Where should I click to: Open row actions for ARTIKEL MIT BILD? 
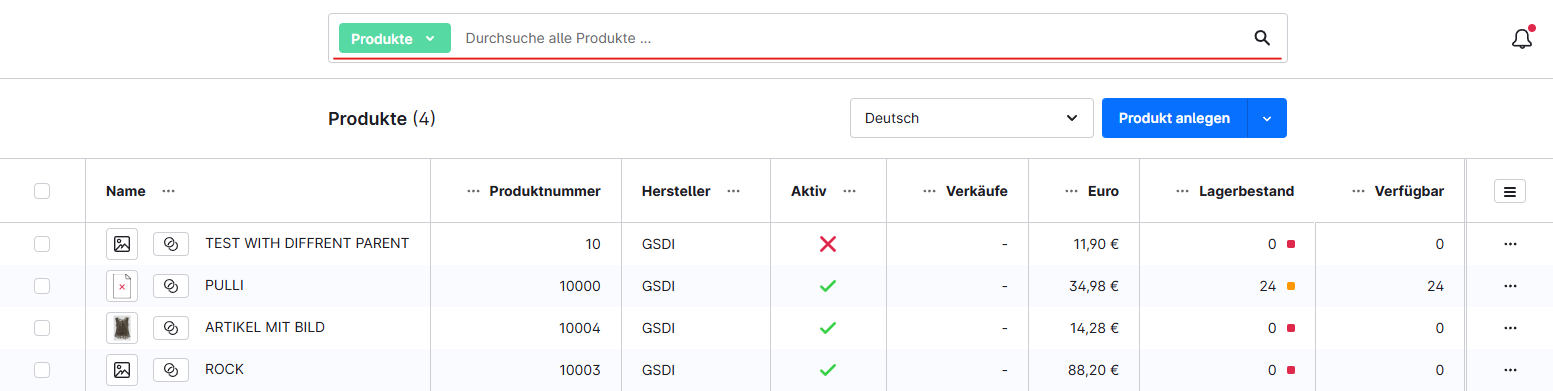pos(1510,328)
